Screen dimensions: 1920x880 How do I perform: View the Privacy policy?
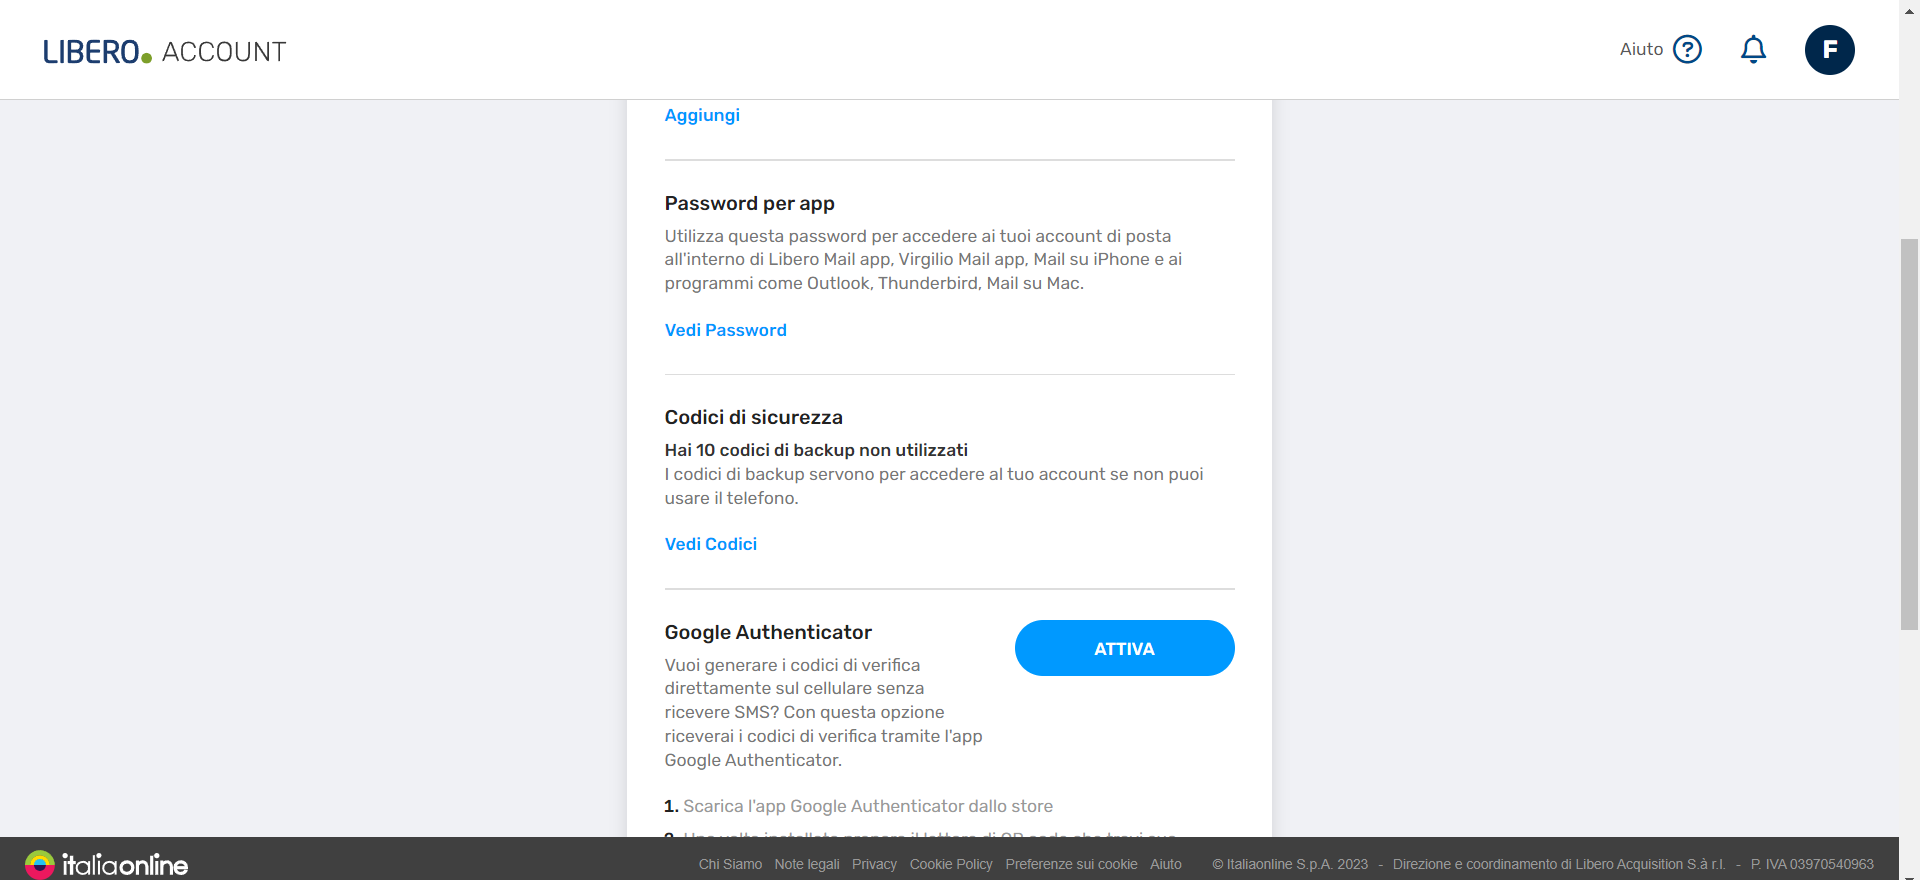click(874, 864)
